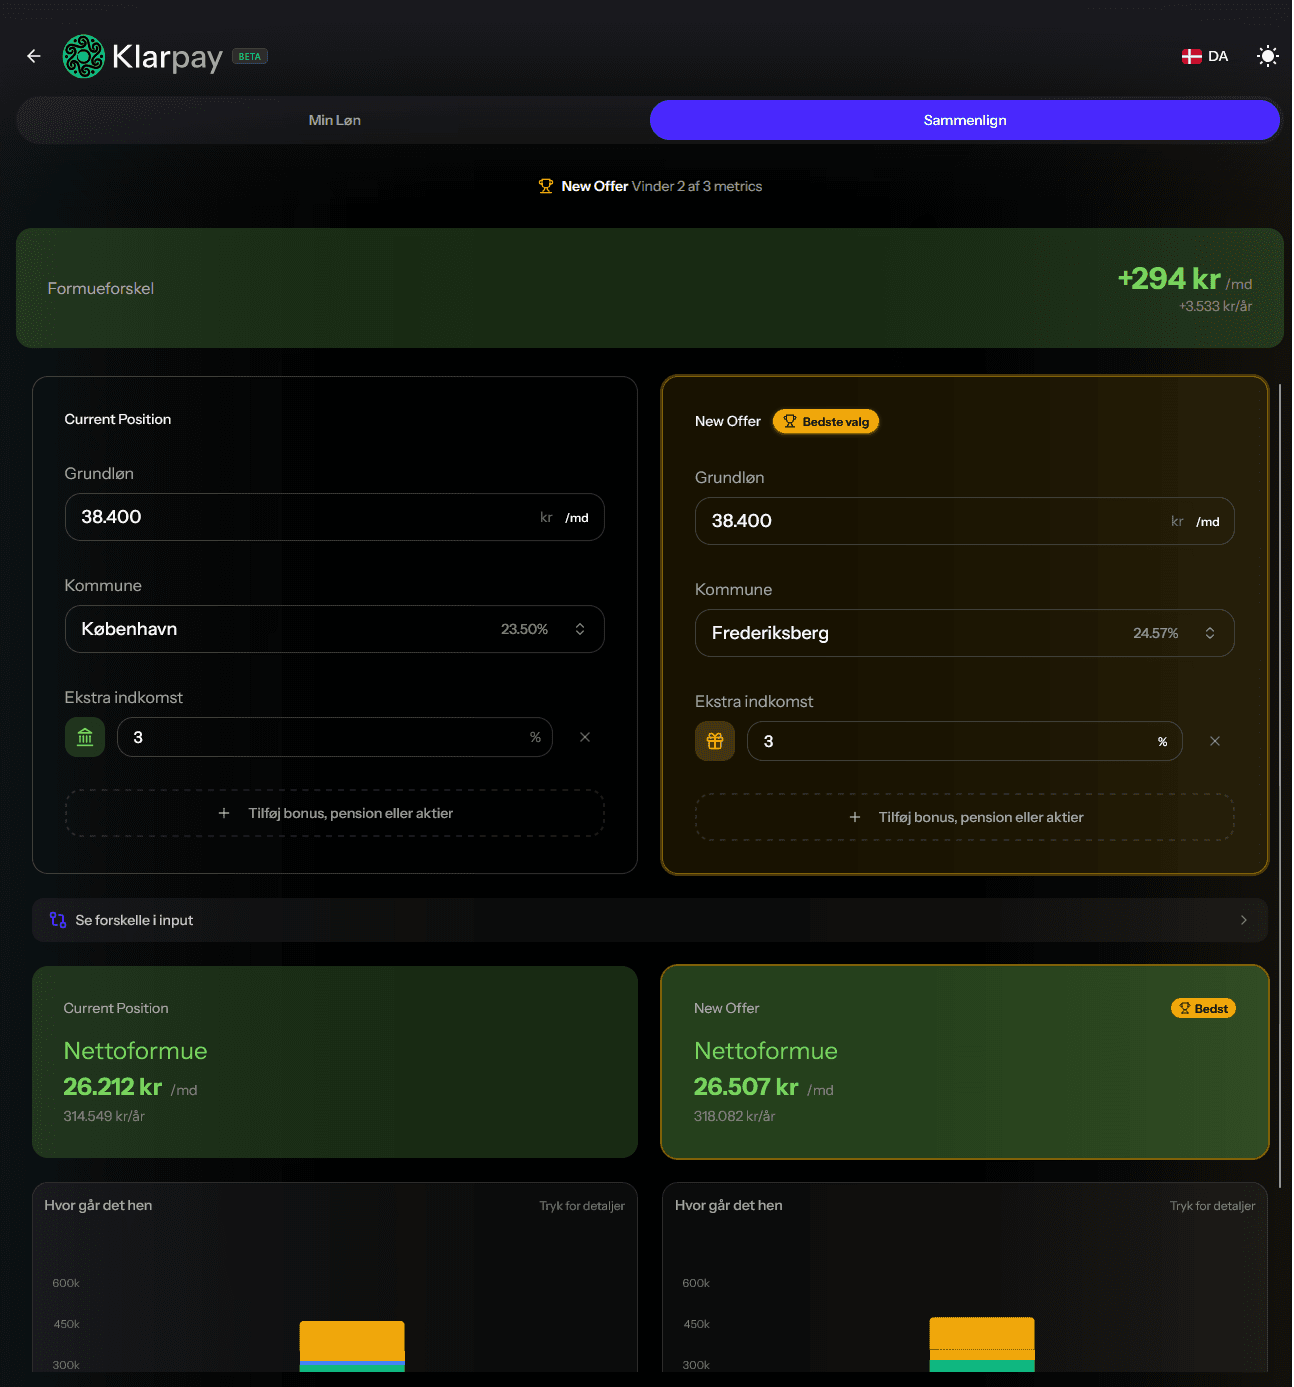The width and height of the screenshot is (1294, 1387).
Task: Click the trophy icon above the Formueforskel banner
Action: (546, 186)
